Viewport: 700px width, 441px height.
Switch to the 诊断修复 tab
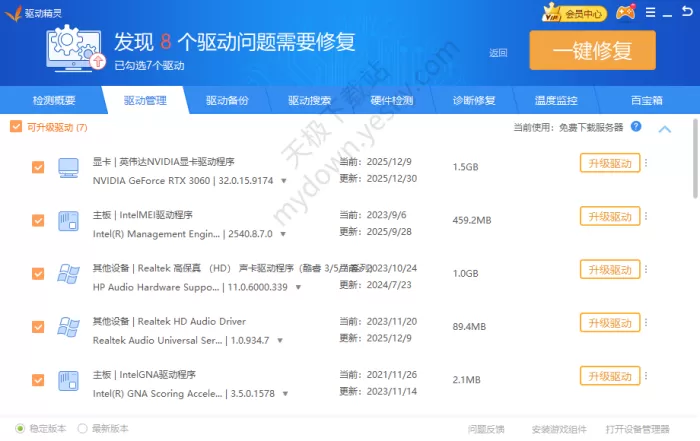(x=474, y=100)
